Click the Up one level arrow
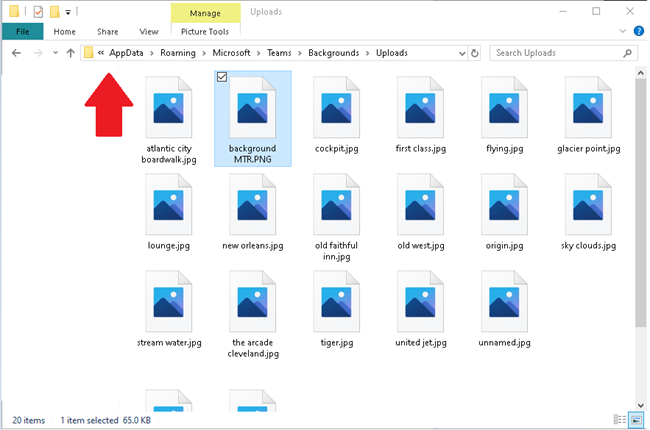 70,53
